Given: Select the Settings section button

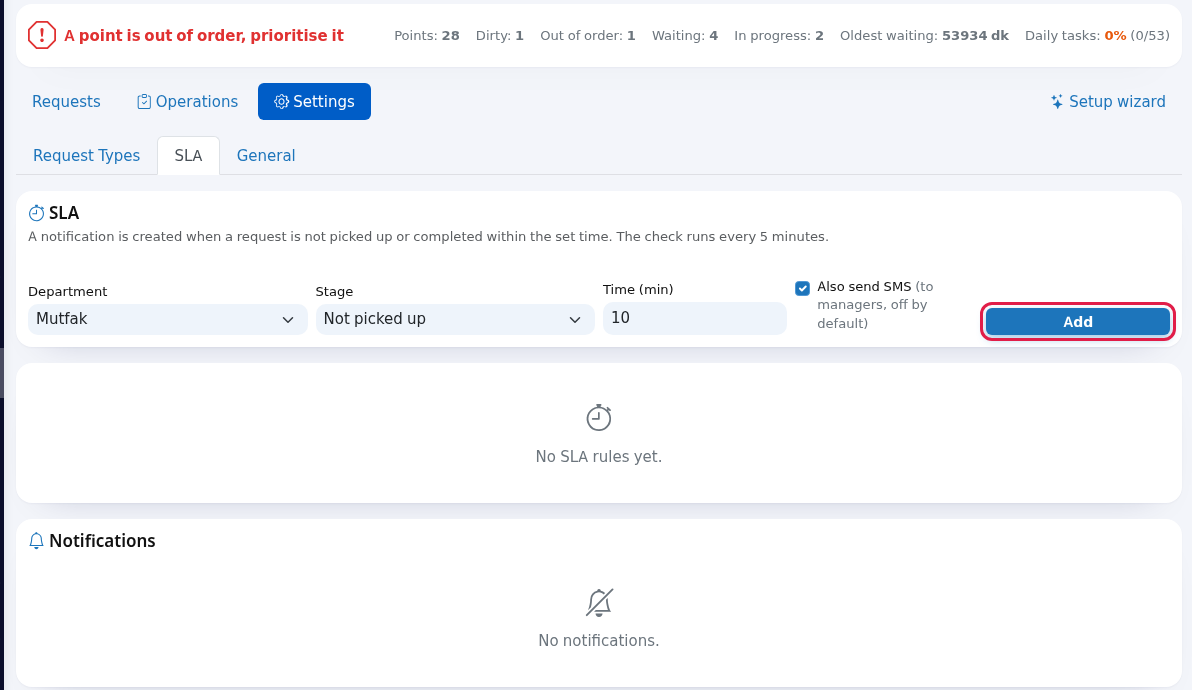Looking at the screenshot, I should click(314, 102).
